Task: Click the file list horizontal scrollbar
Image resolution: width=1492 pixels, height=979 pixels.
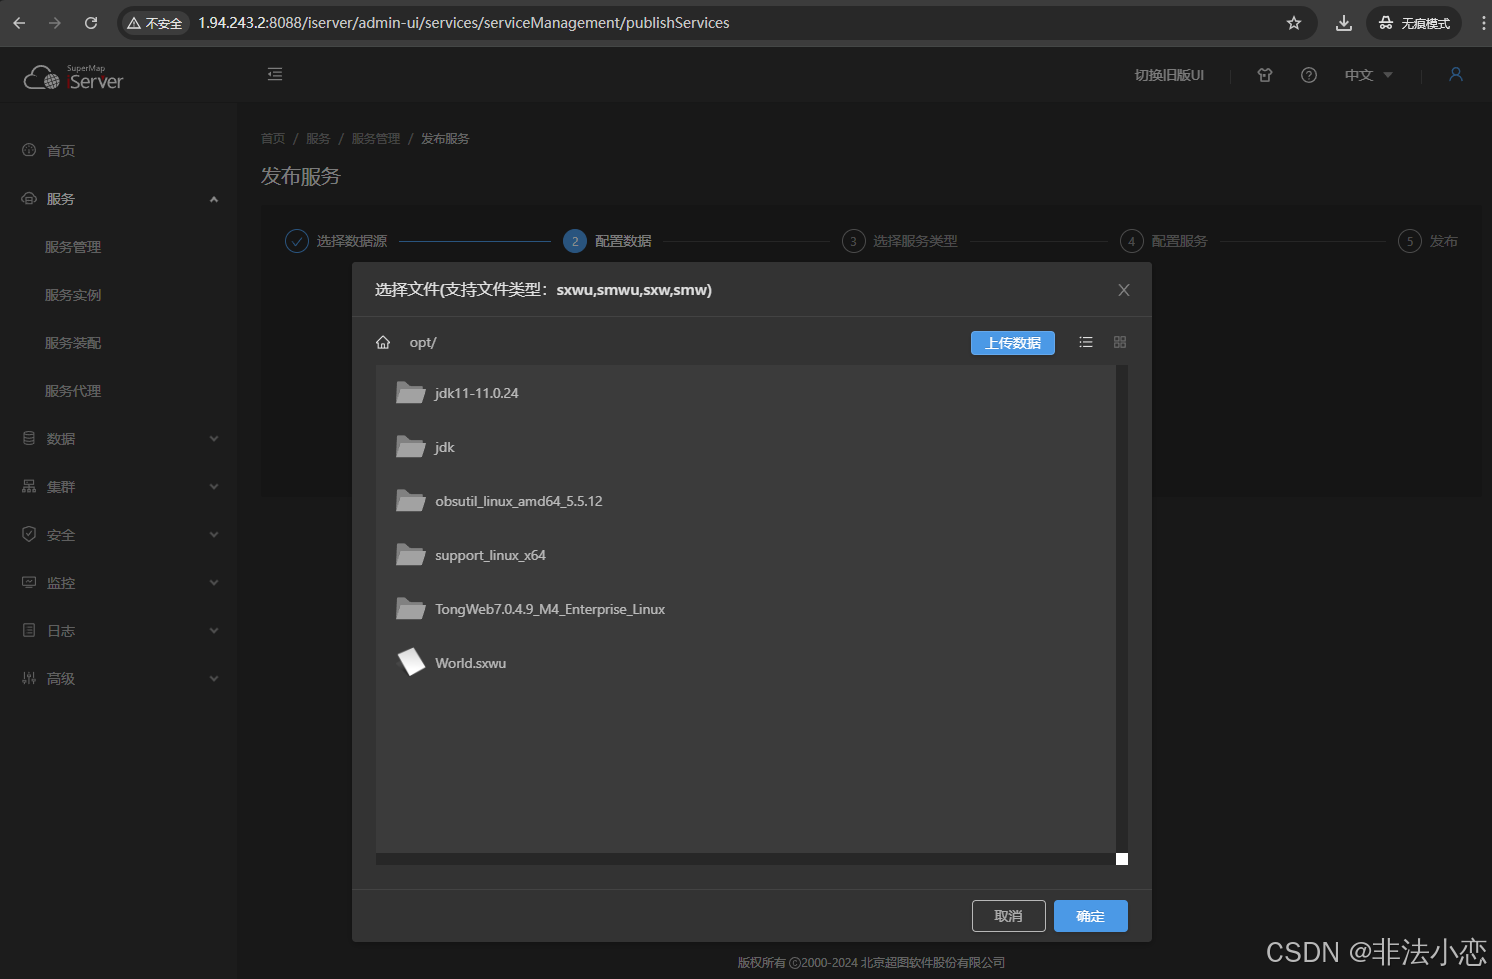Action: click(x=746, y=859)
